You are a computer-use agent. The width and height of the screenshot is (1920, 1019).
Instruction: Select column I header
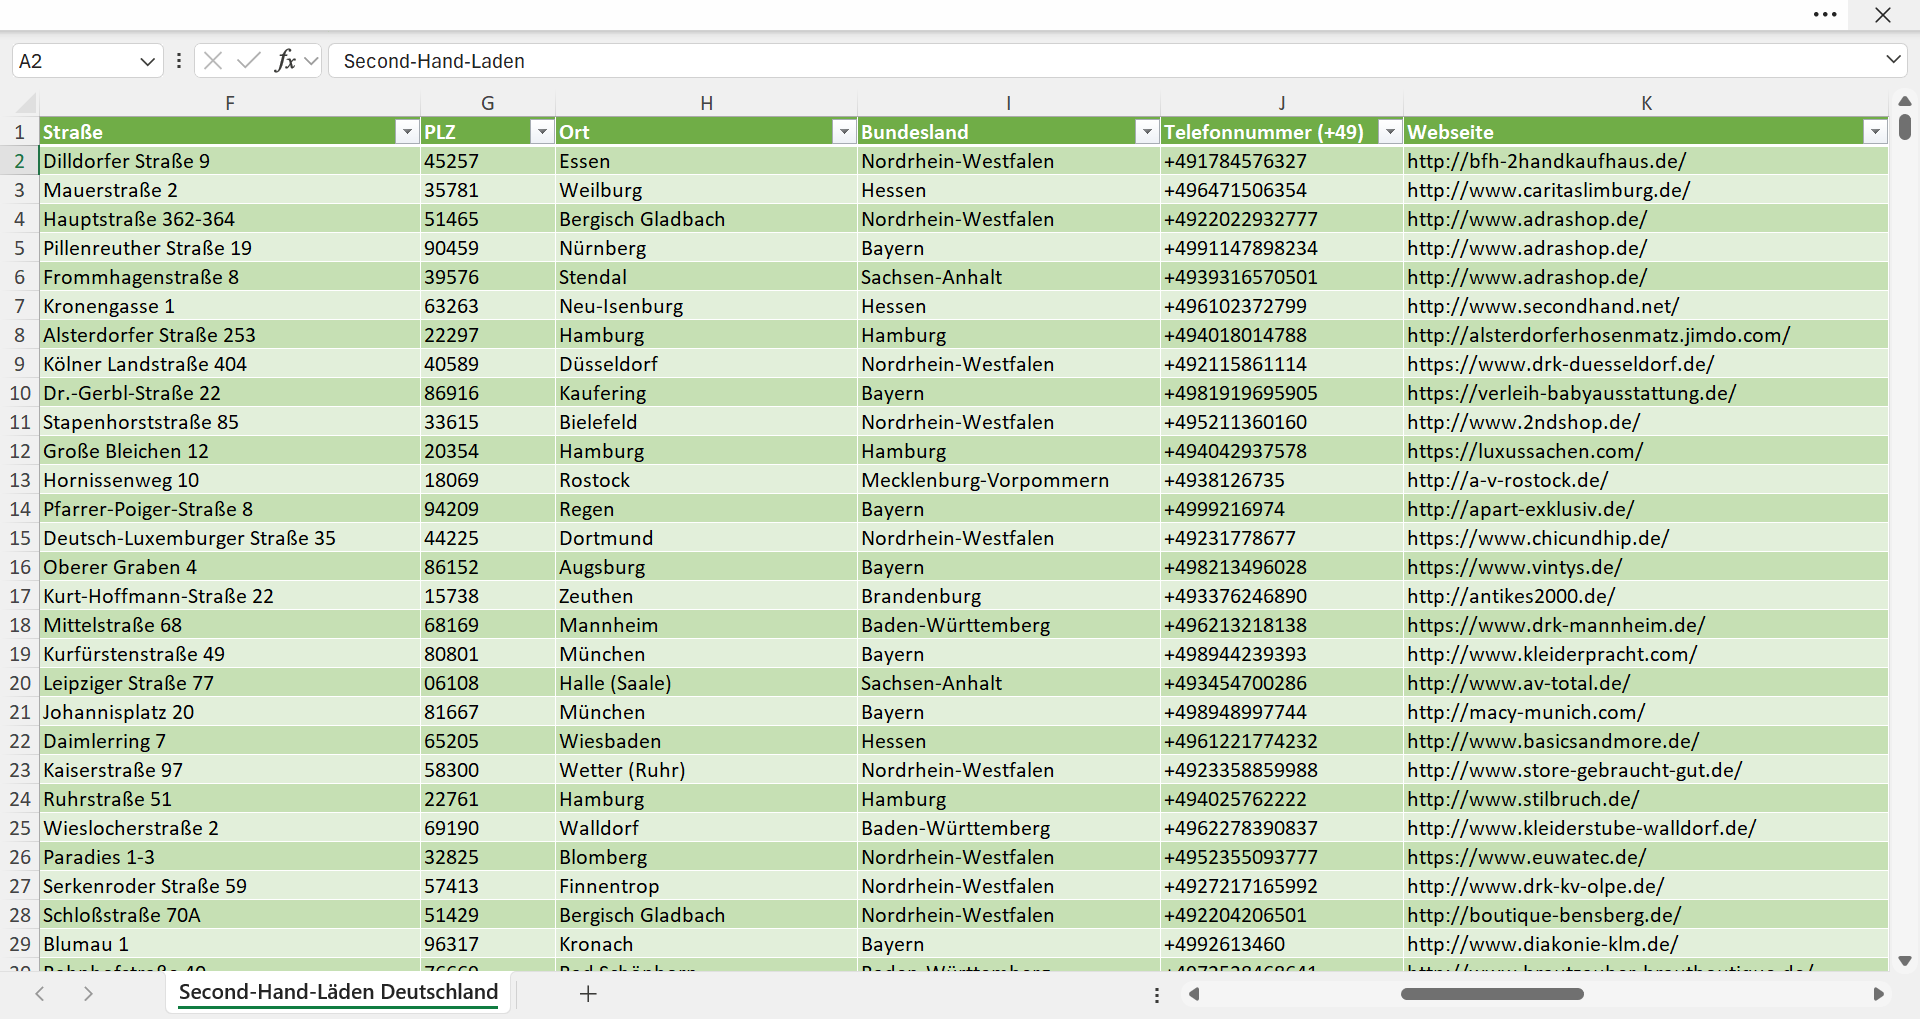click(1009, 103)
